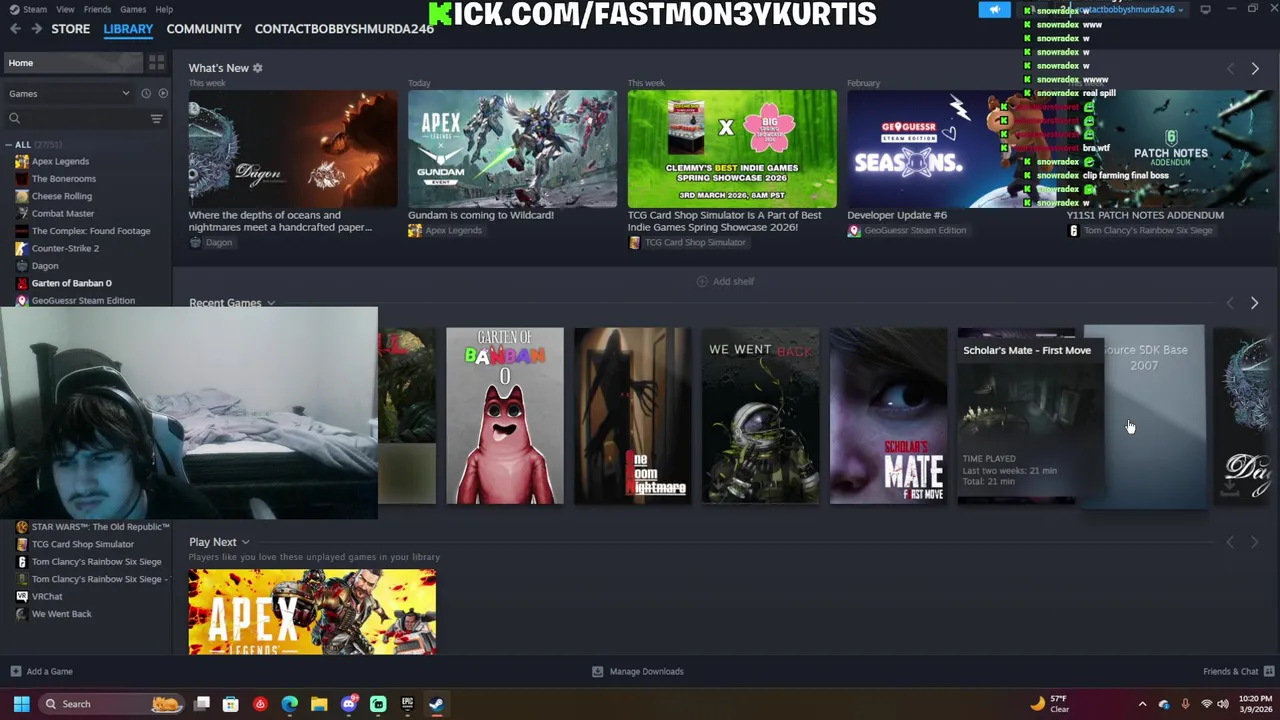Click Add shelf button
Viewport: 1280px width, 720px height.
(725, 282)
